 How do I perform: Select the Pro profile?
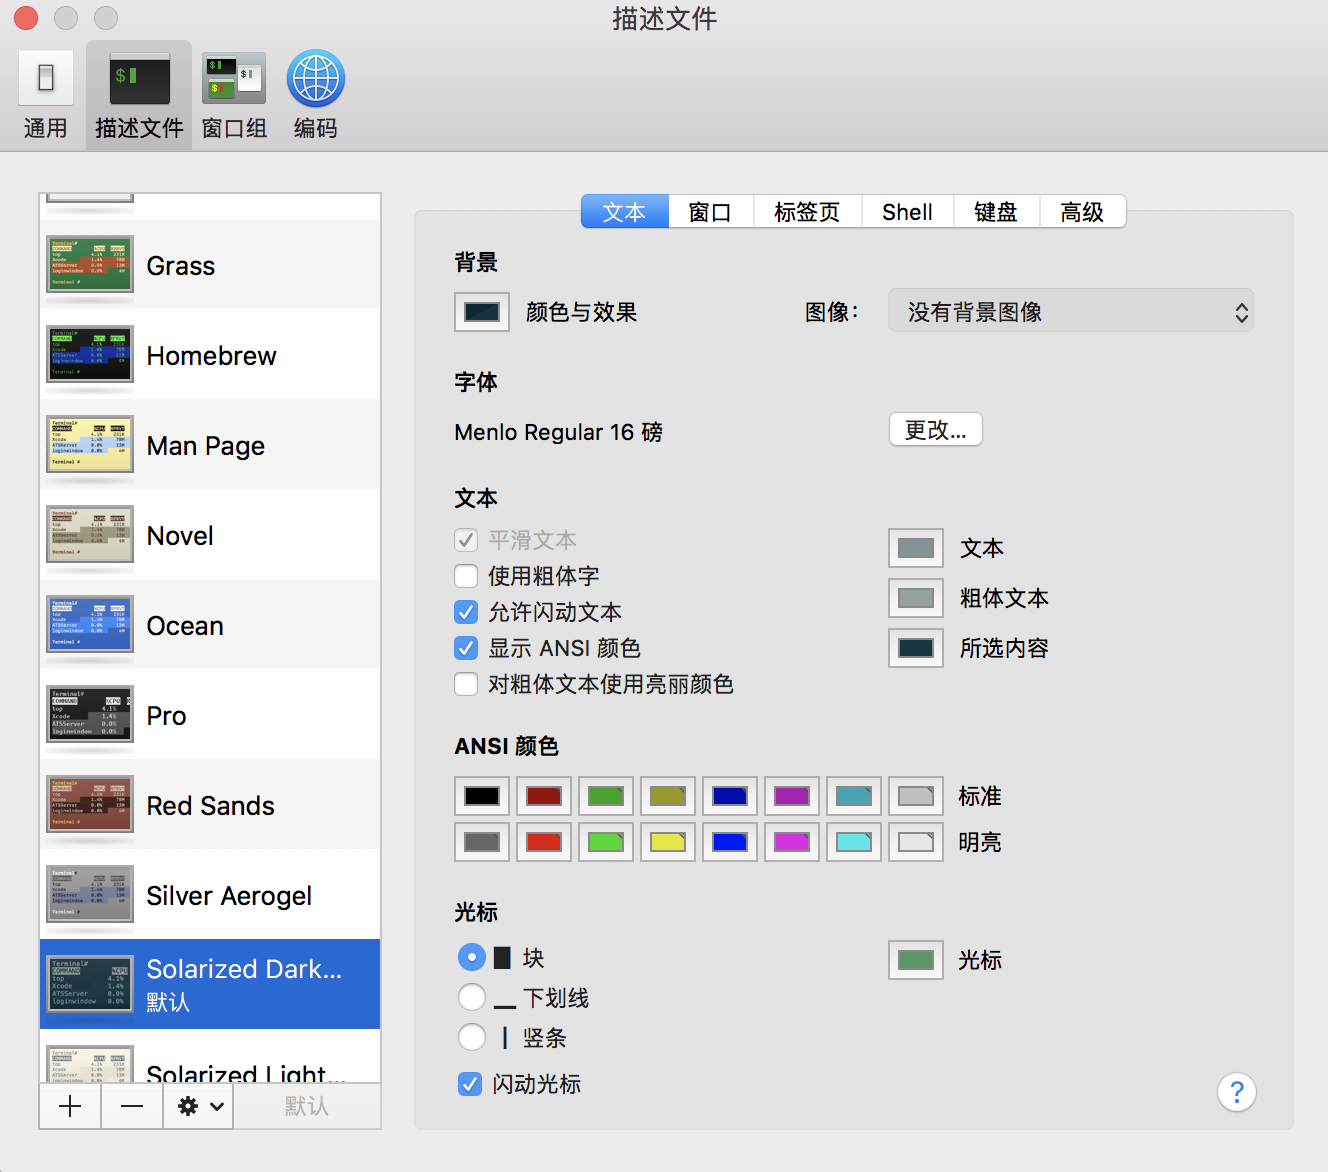[x=210, y=715]
